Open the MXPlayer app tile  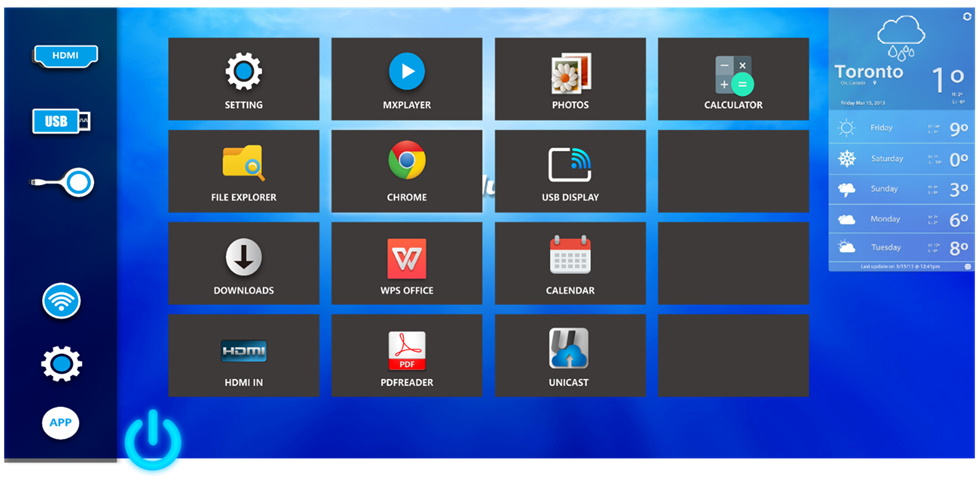tap(406, 79)
